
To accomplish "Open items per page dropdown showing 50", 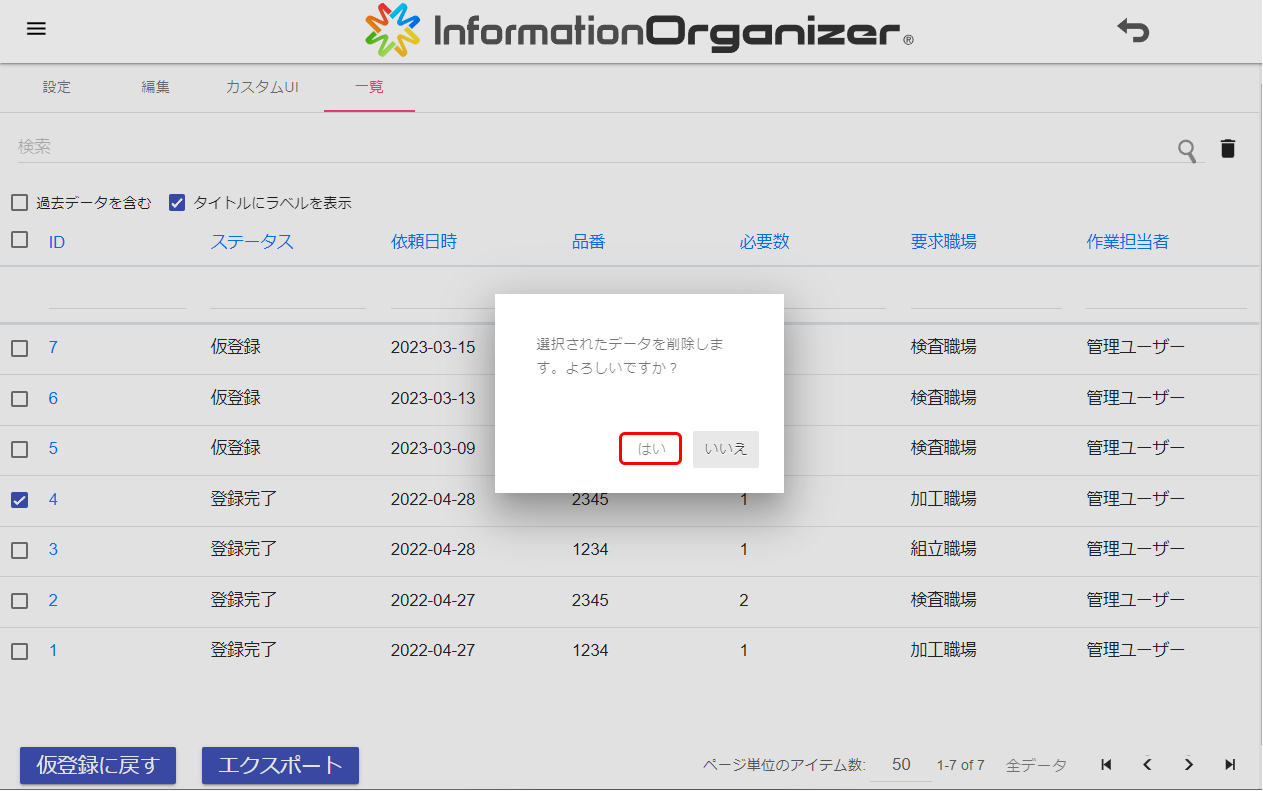I will 901,765.
